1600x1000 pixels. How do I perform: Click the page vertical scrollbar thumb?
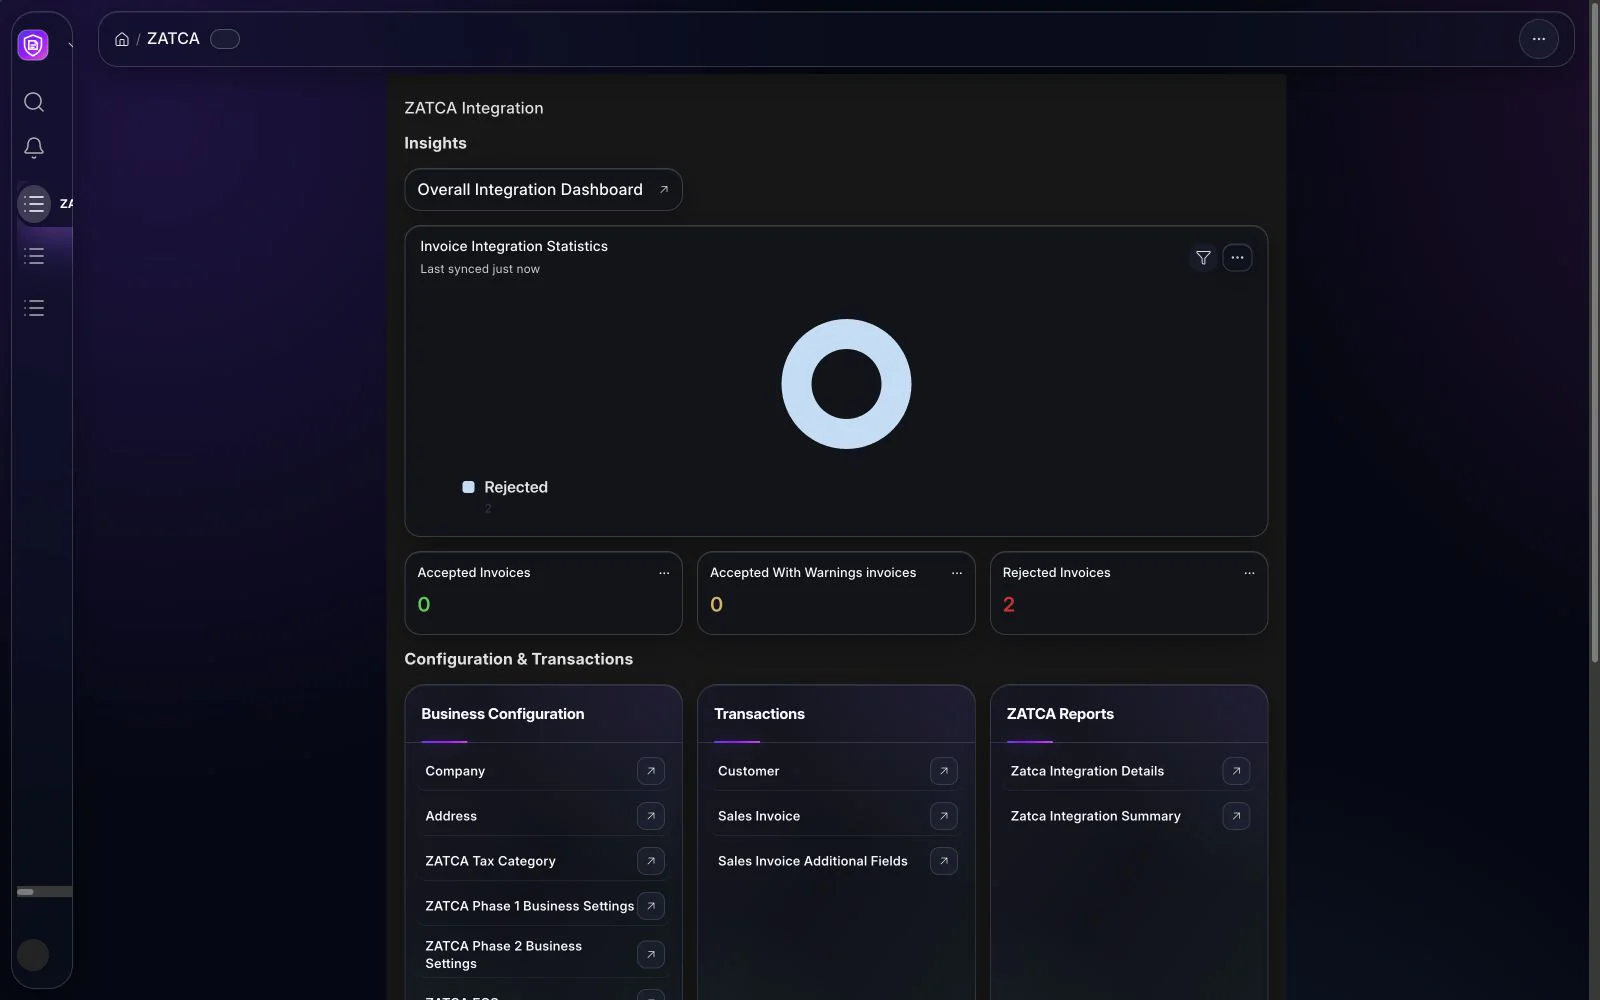[1594, 332]
